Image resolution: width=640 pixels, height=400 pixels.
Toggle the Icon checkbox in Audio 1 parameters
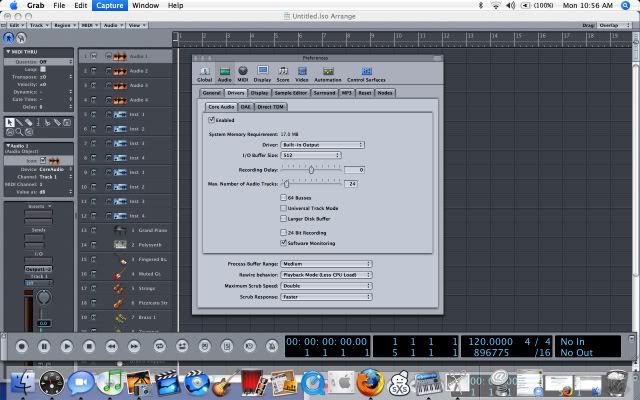pos(43,161)
